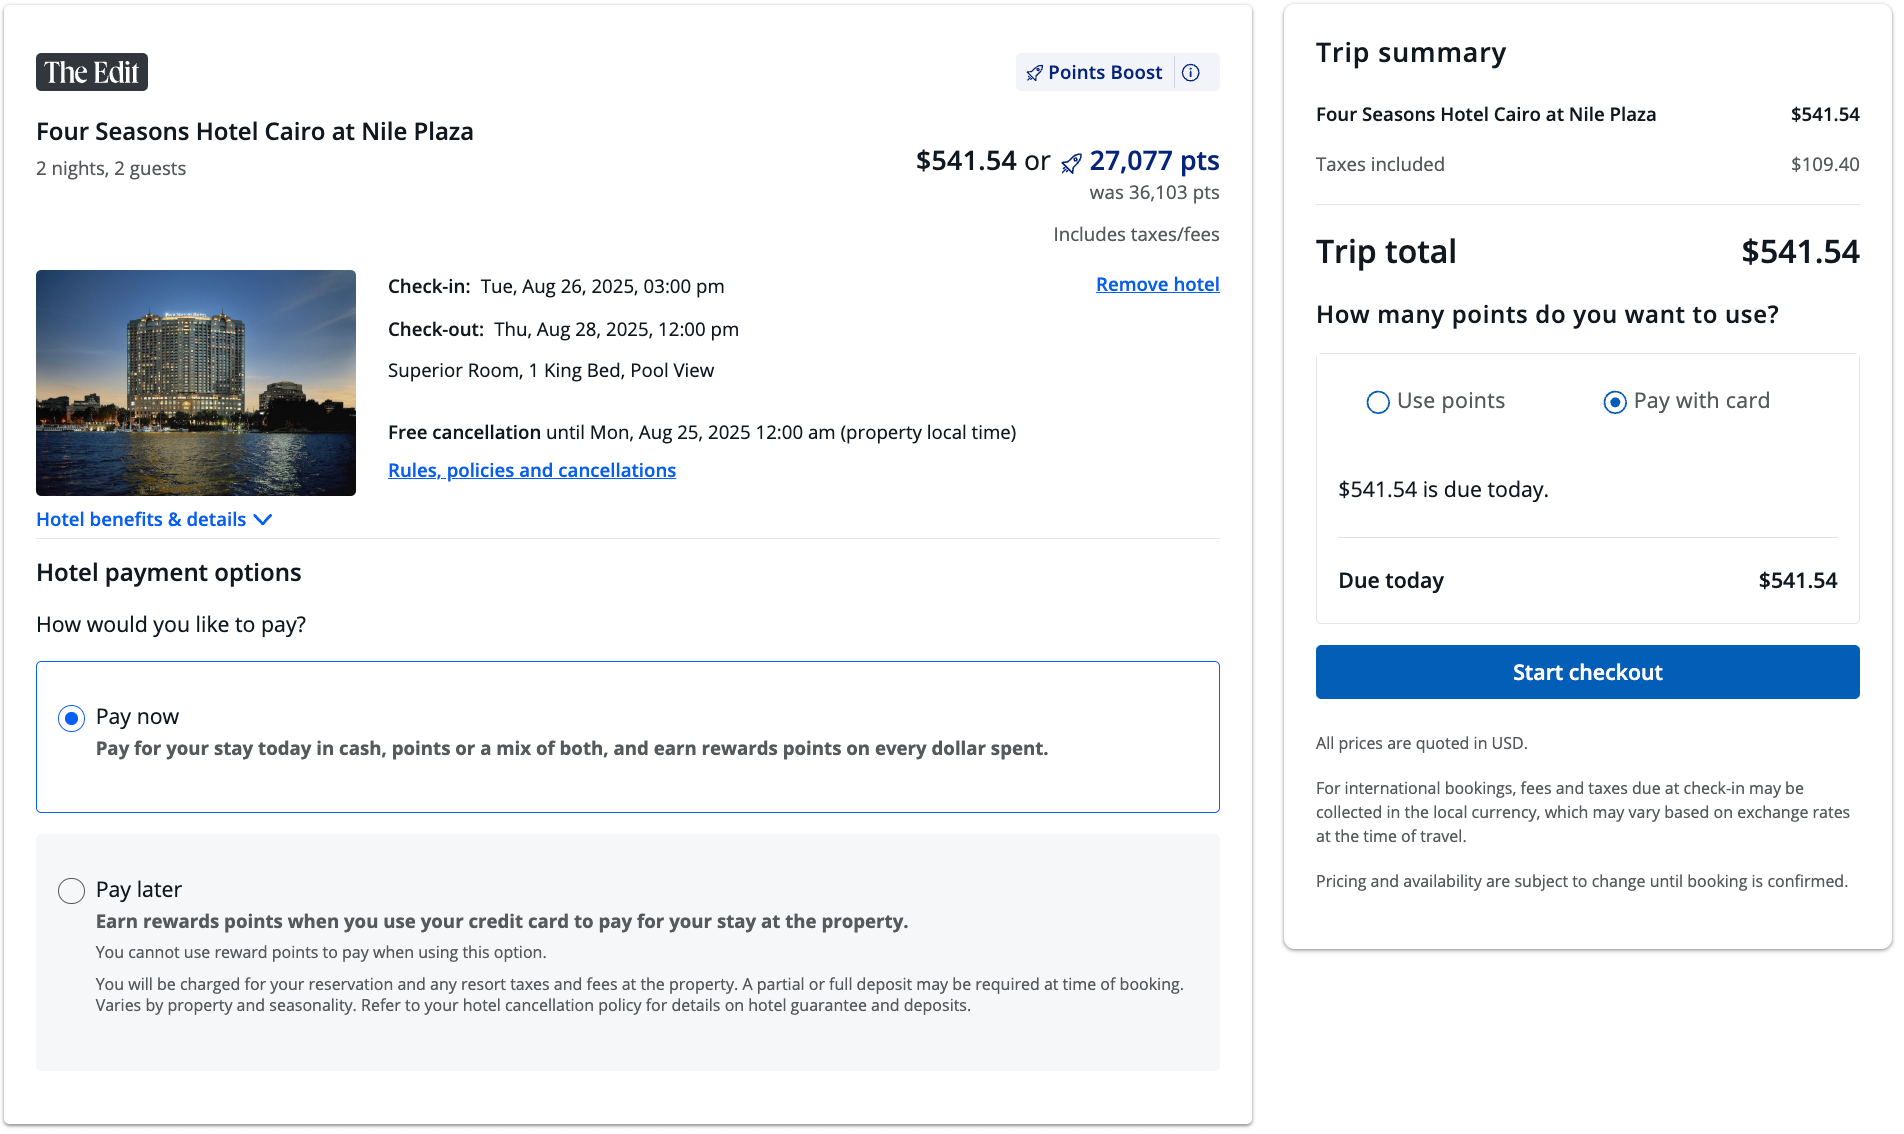
Task: Click the Taxes included $109.40 amount
Action: pos(1825,164)
